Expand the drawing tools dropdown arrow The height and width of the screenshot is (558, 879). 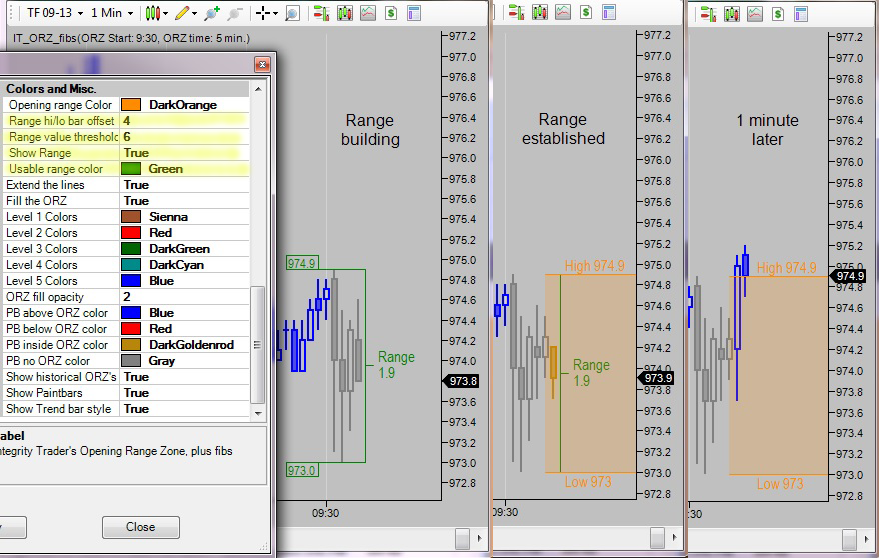(x=195, y=13)
